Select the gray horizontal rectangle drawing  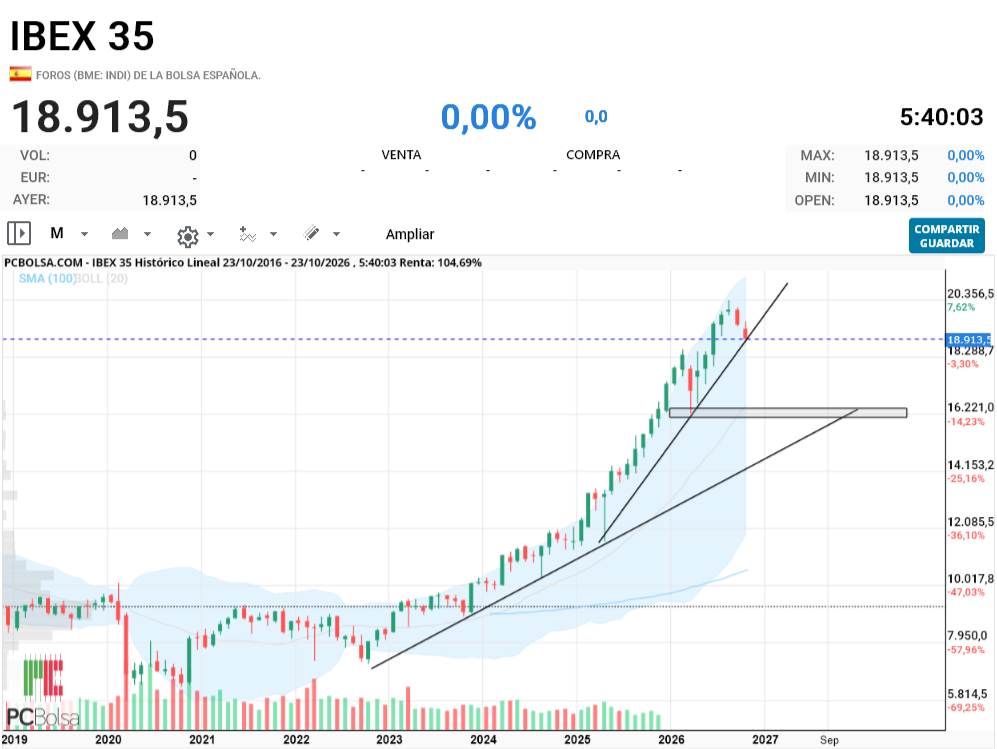788,413
